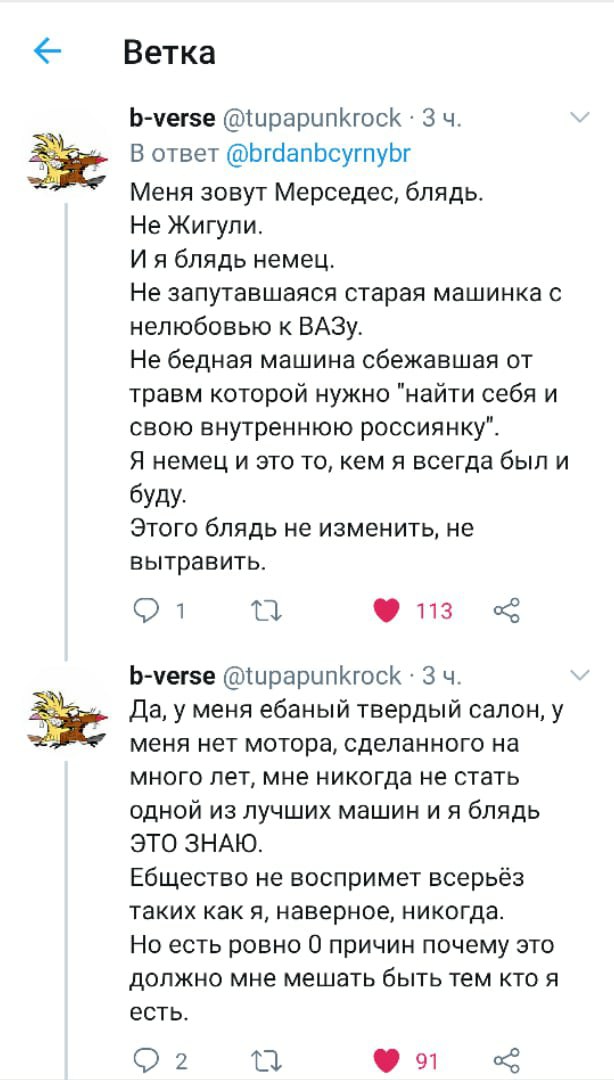Share the second tweet
The image size is (614, 1080).
click(x=507, y=1059)
